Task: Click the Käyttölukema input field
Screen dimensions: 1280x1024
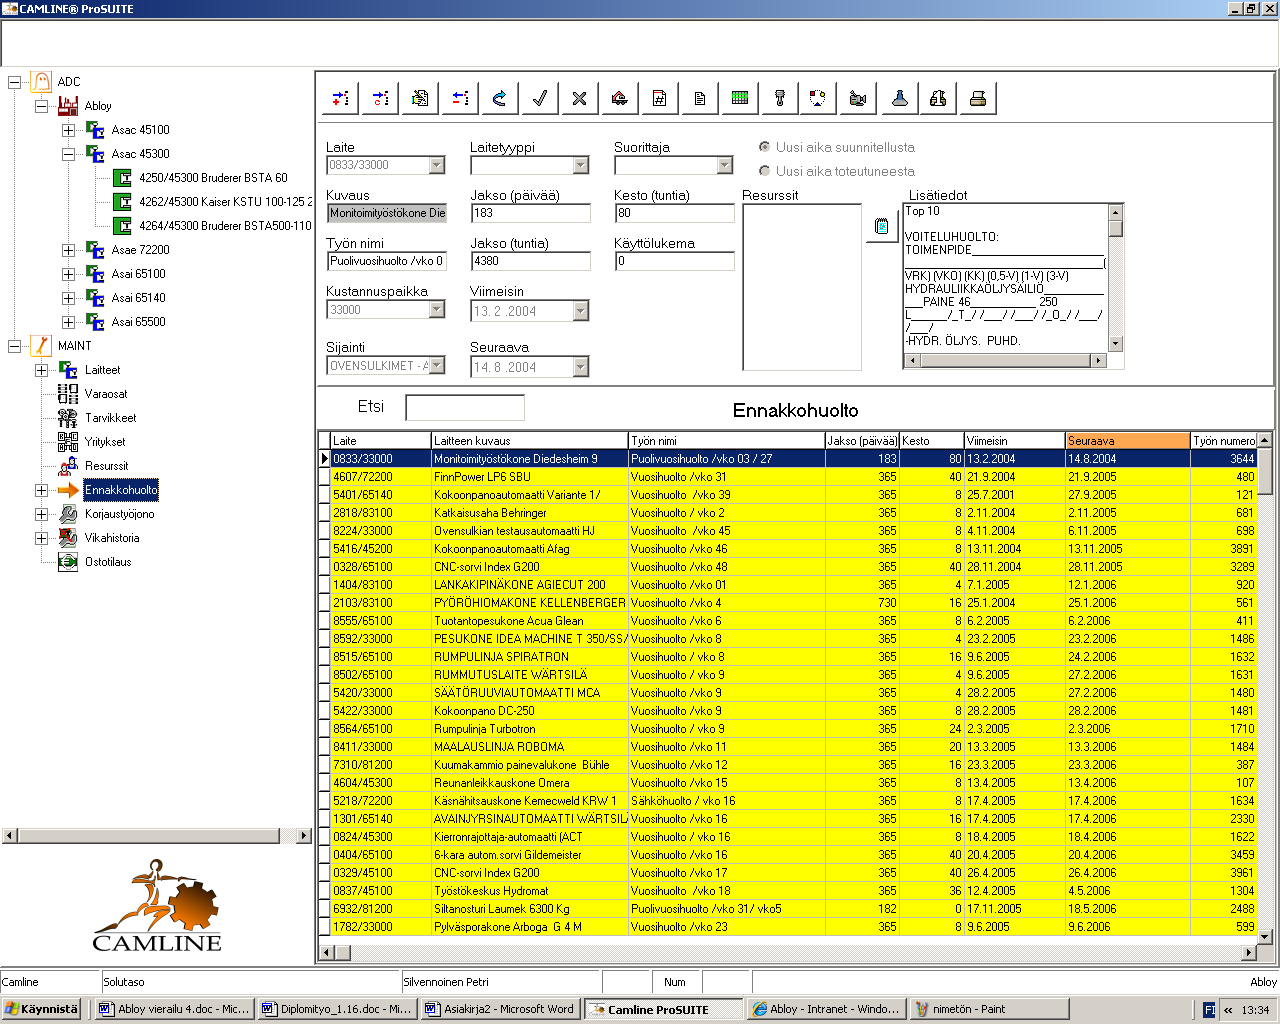Action: coord(675,261)
